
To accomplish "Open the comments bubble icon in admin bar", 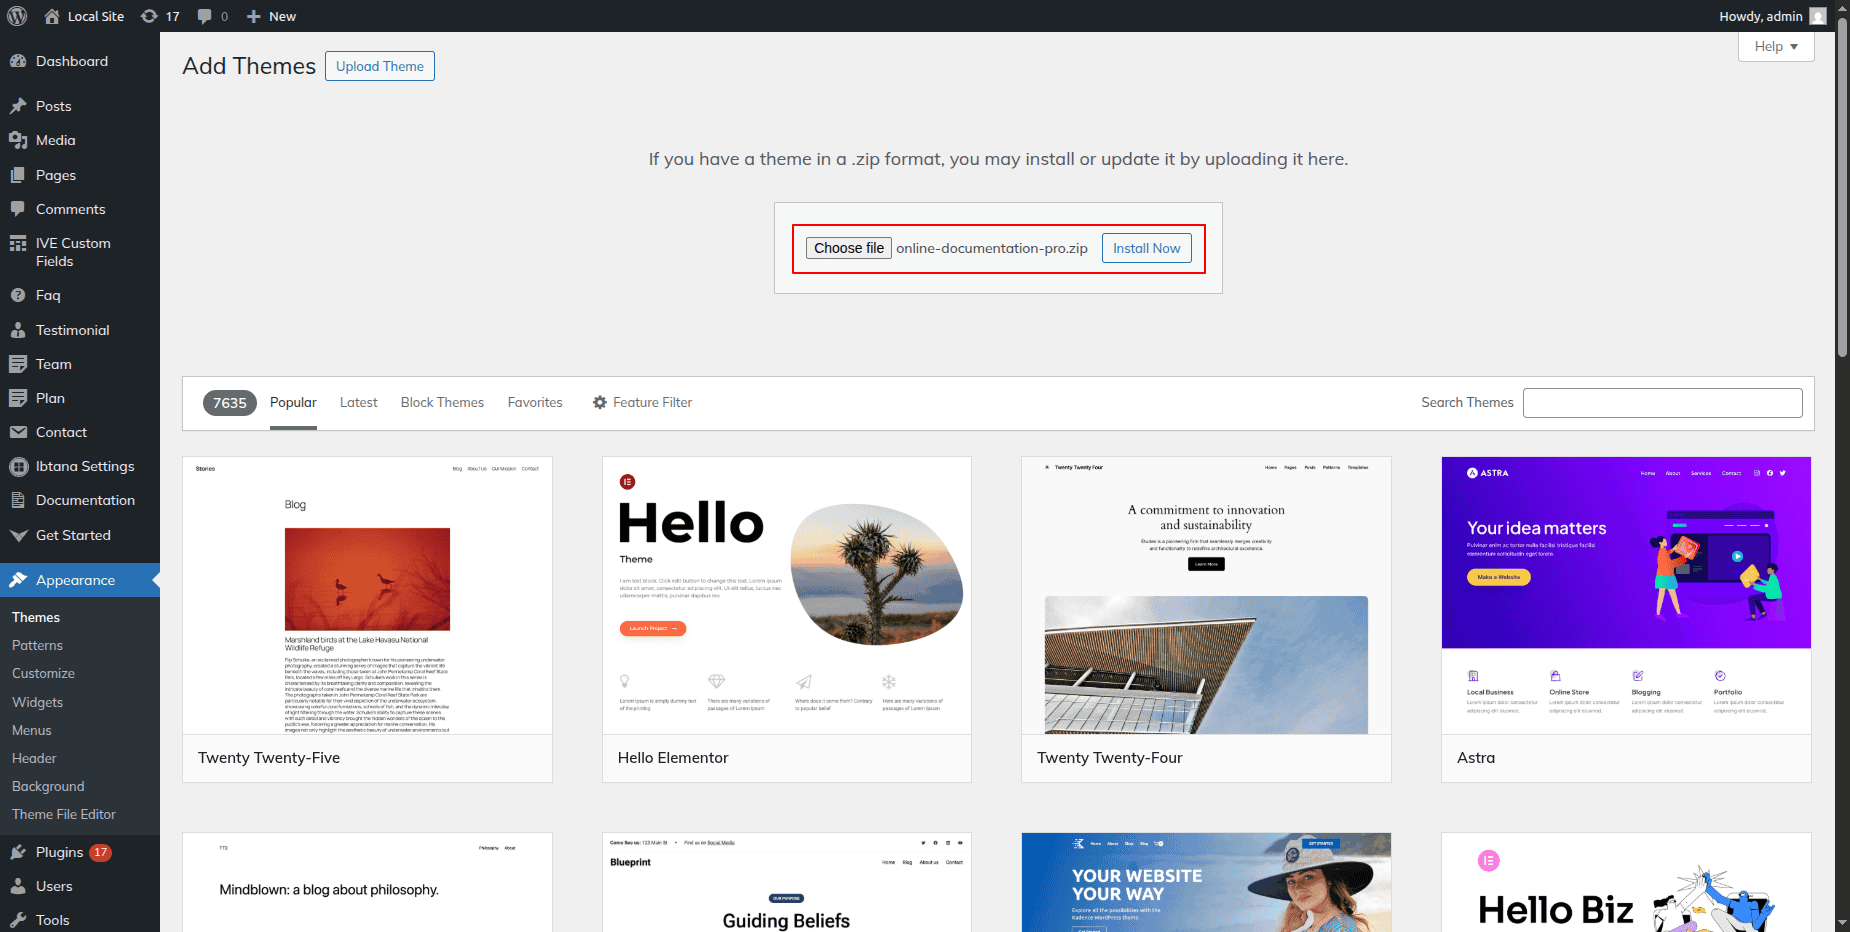I will [205, 16].
